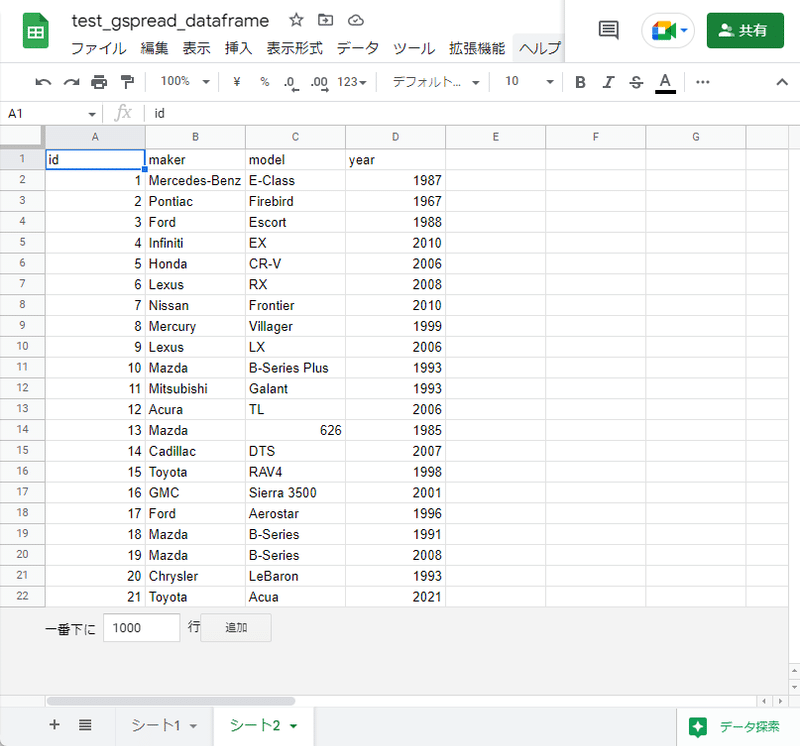Select the cell containing Sierra 3500
The image size is (800, 746).
pyautogui.click(x=295, y=493)
